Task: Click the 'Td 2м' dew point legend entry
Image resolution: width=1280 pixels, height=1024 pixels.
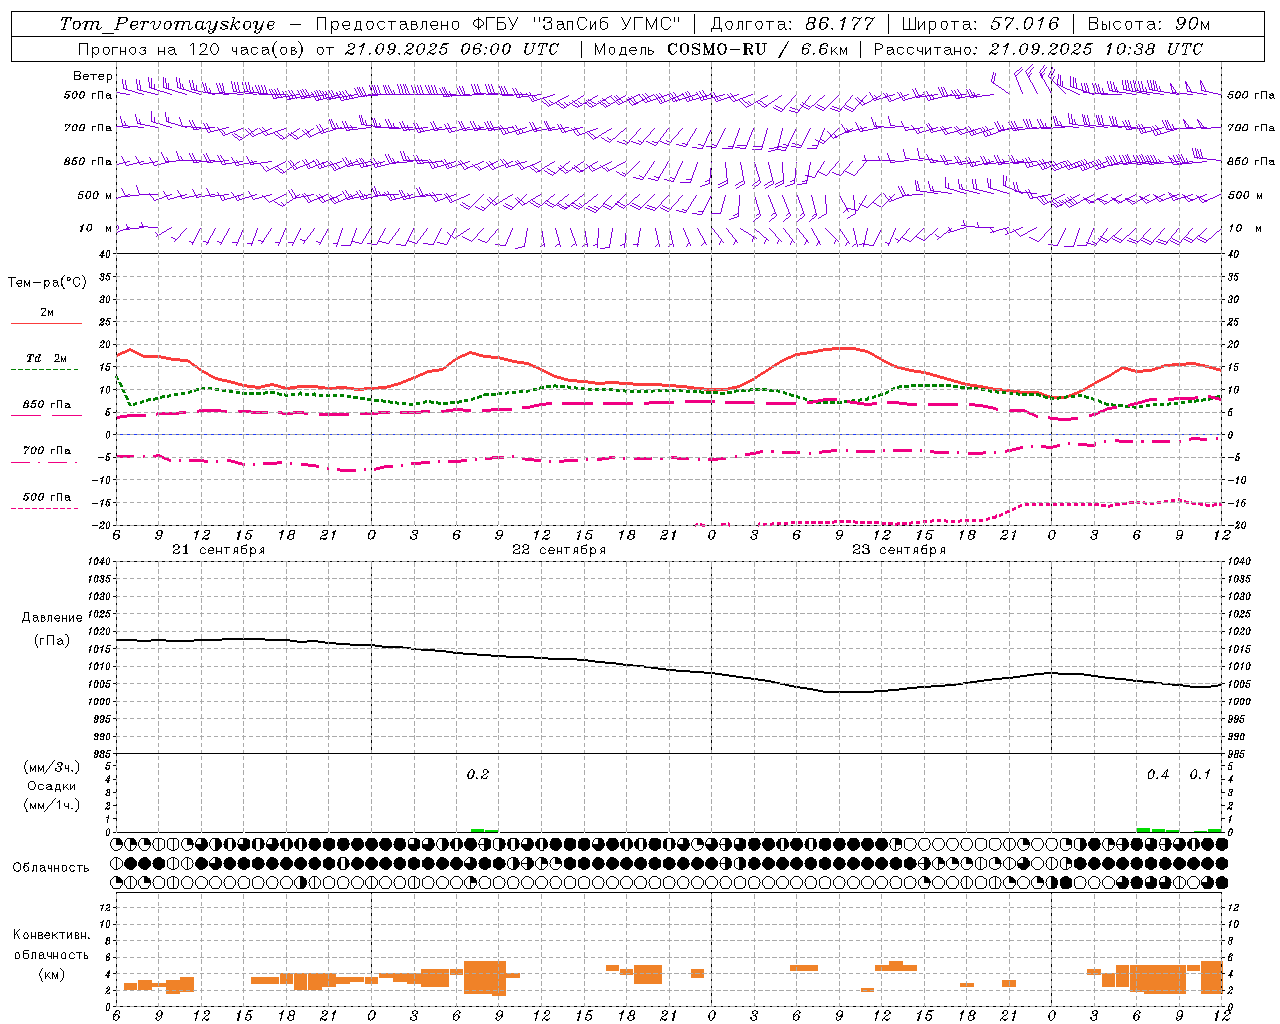Action: coord(47,358)
